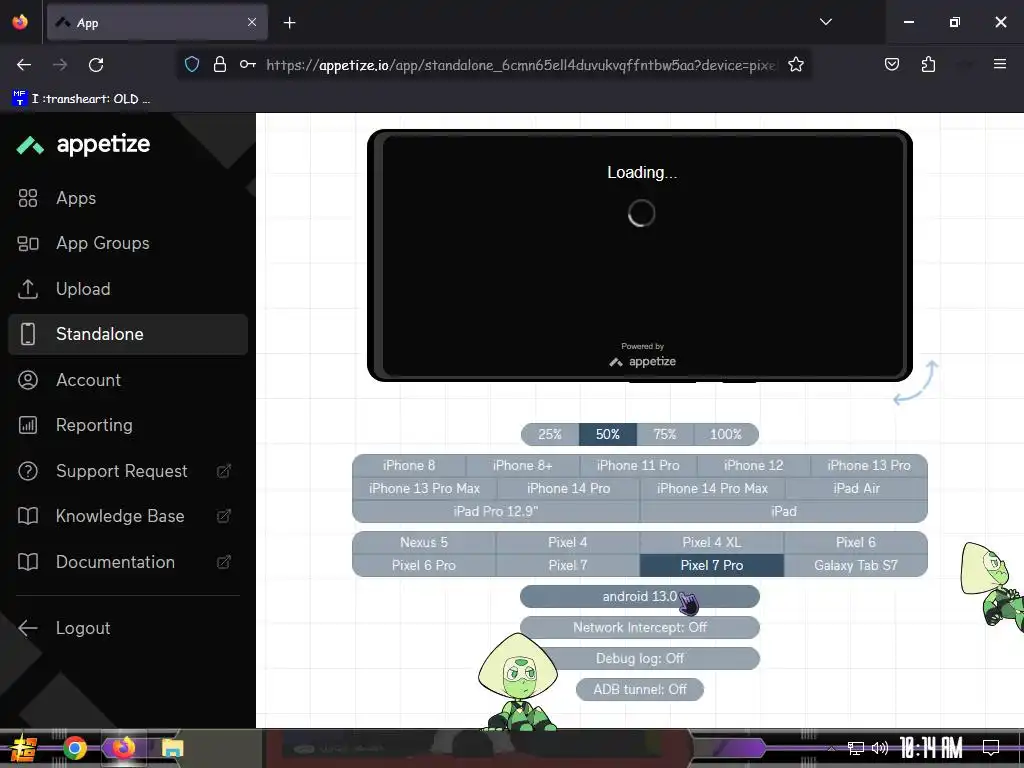Click the external link icon beside Knowledge Base

pyautogui.click(x=223, y=516)
